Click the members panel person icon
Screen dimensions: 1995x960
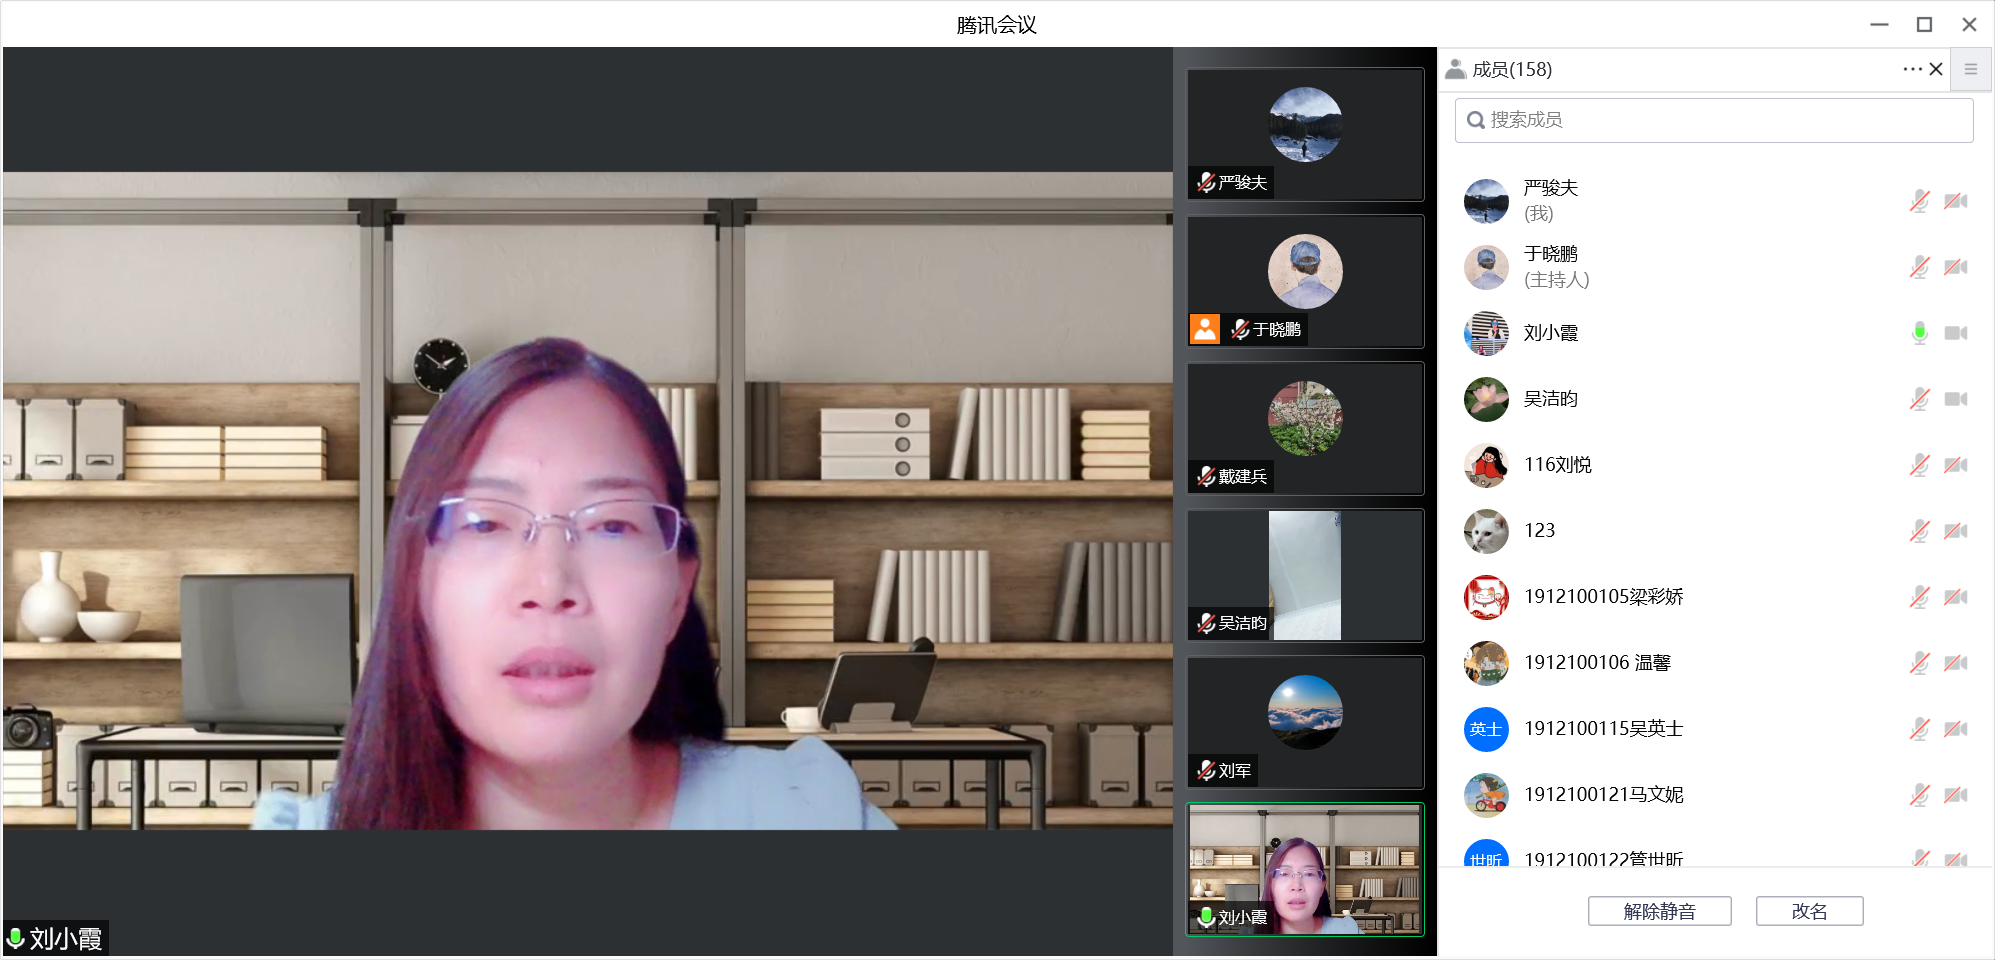point(1456,69)
